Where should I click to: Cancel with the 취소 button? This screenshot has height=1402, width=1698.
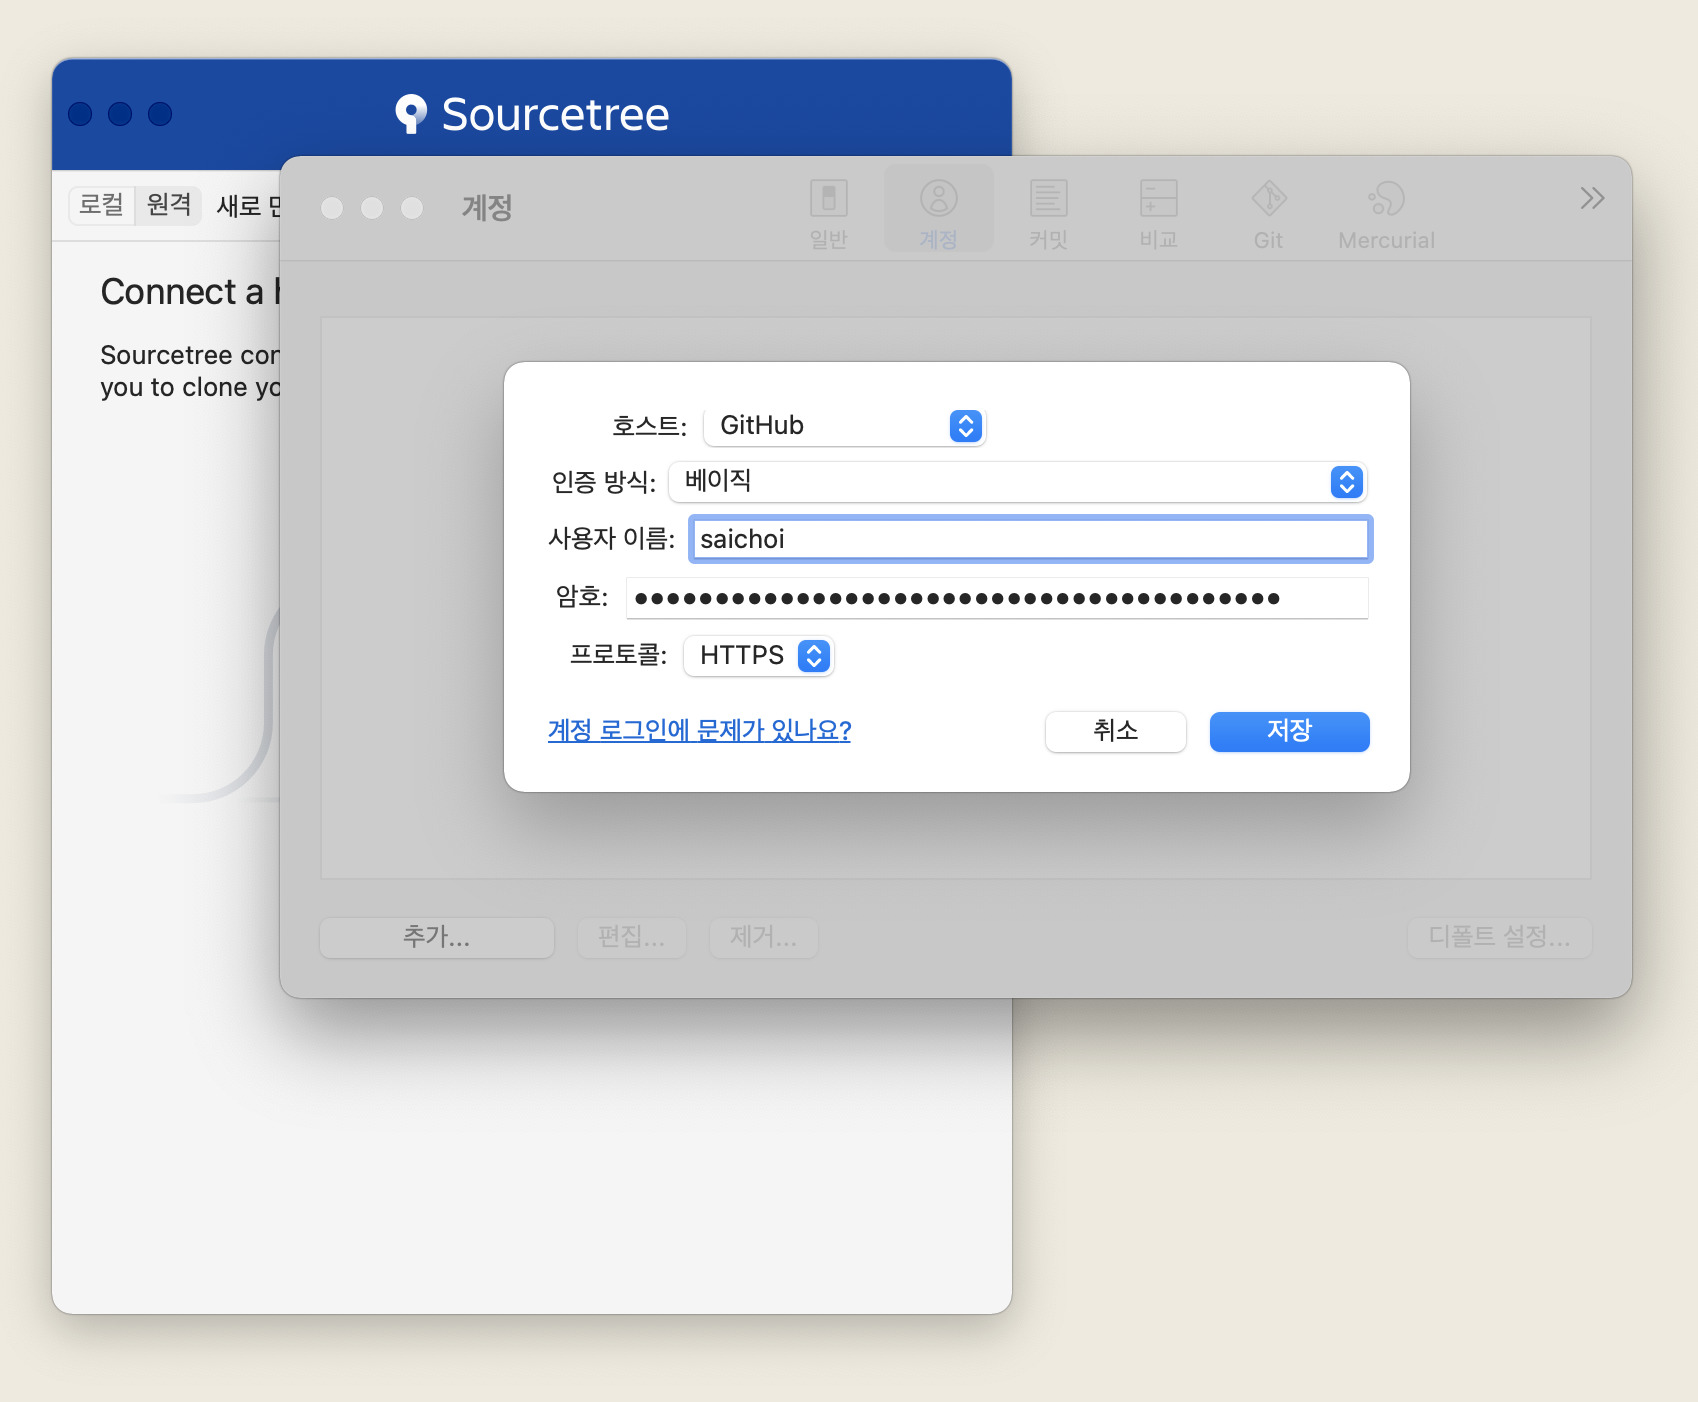coord(1116,731)
